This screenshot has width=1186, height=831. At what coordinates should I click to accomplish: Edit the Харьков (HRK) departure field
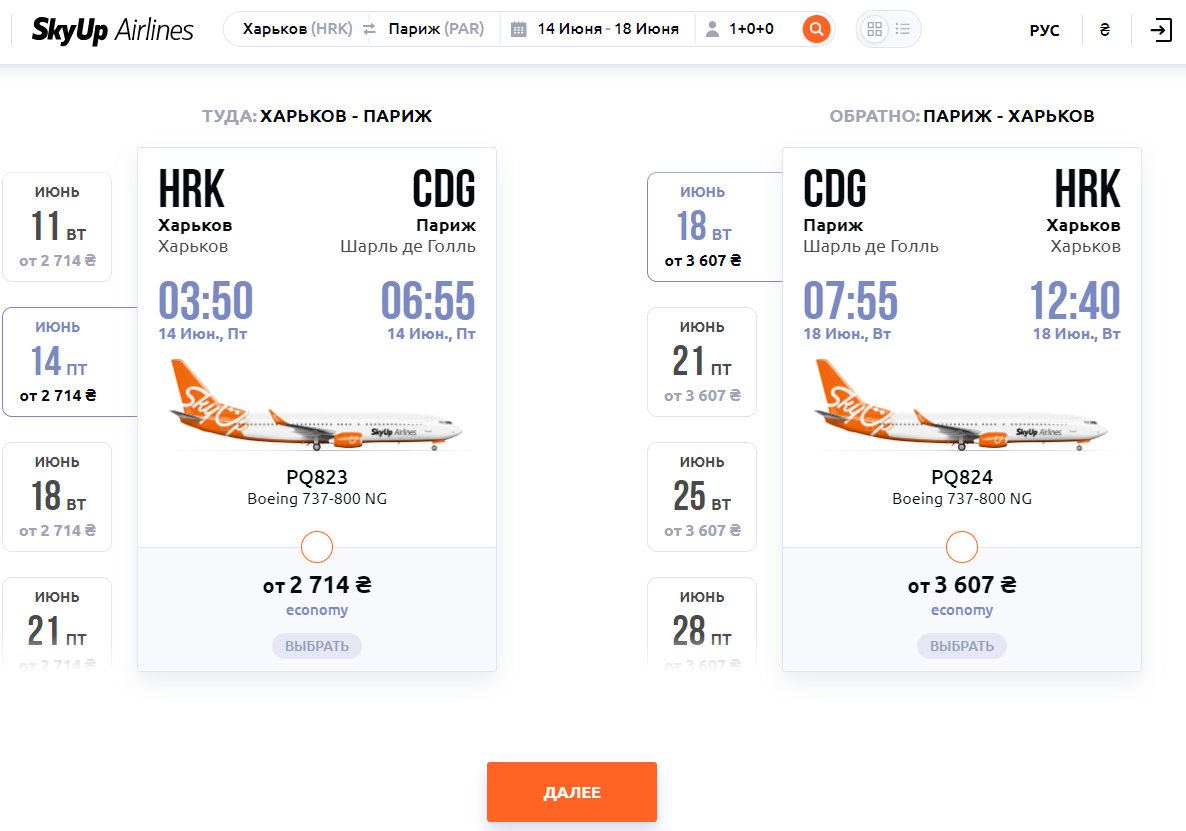297,29
